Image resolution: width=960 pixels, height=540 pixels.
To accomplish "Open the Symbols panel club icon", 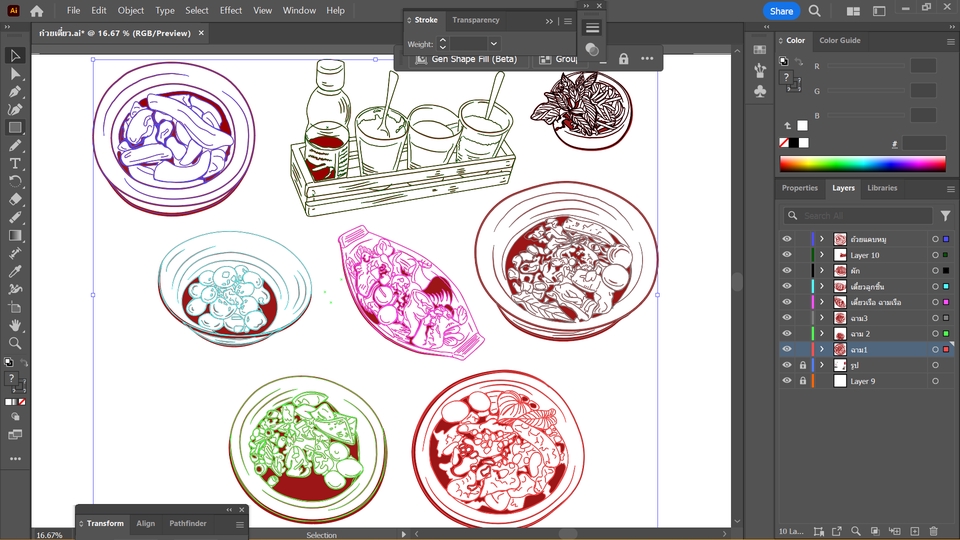I will (x=760, y=92).
